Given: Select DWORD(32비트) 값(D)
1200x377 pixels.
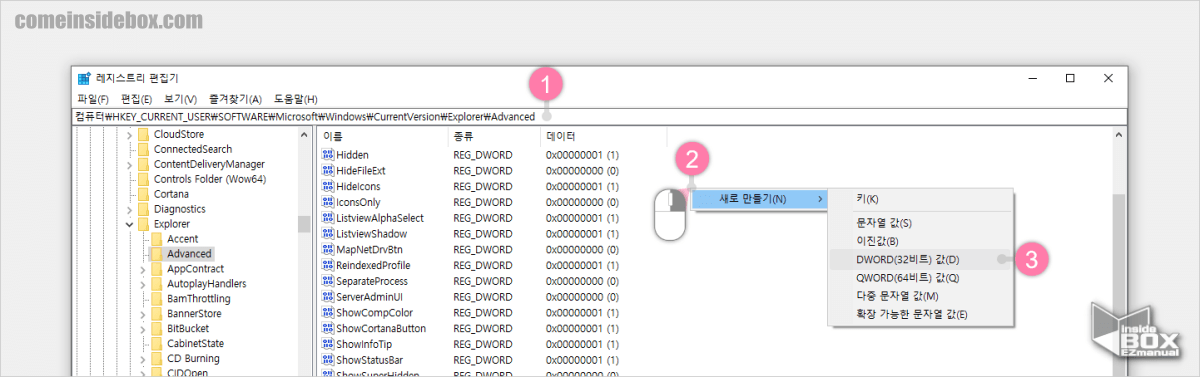Looking at the screenshot, I should [x=921, y=259].
